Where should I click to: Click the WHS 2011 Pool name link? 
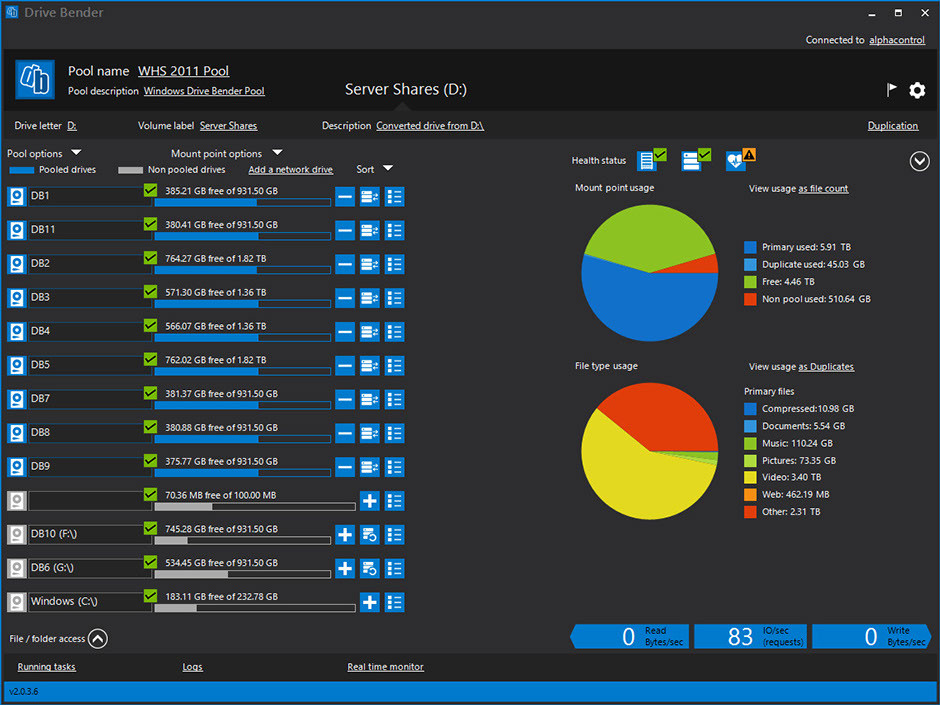[x=183, y=71]
